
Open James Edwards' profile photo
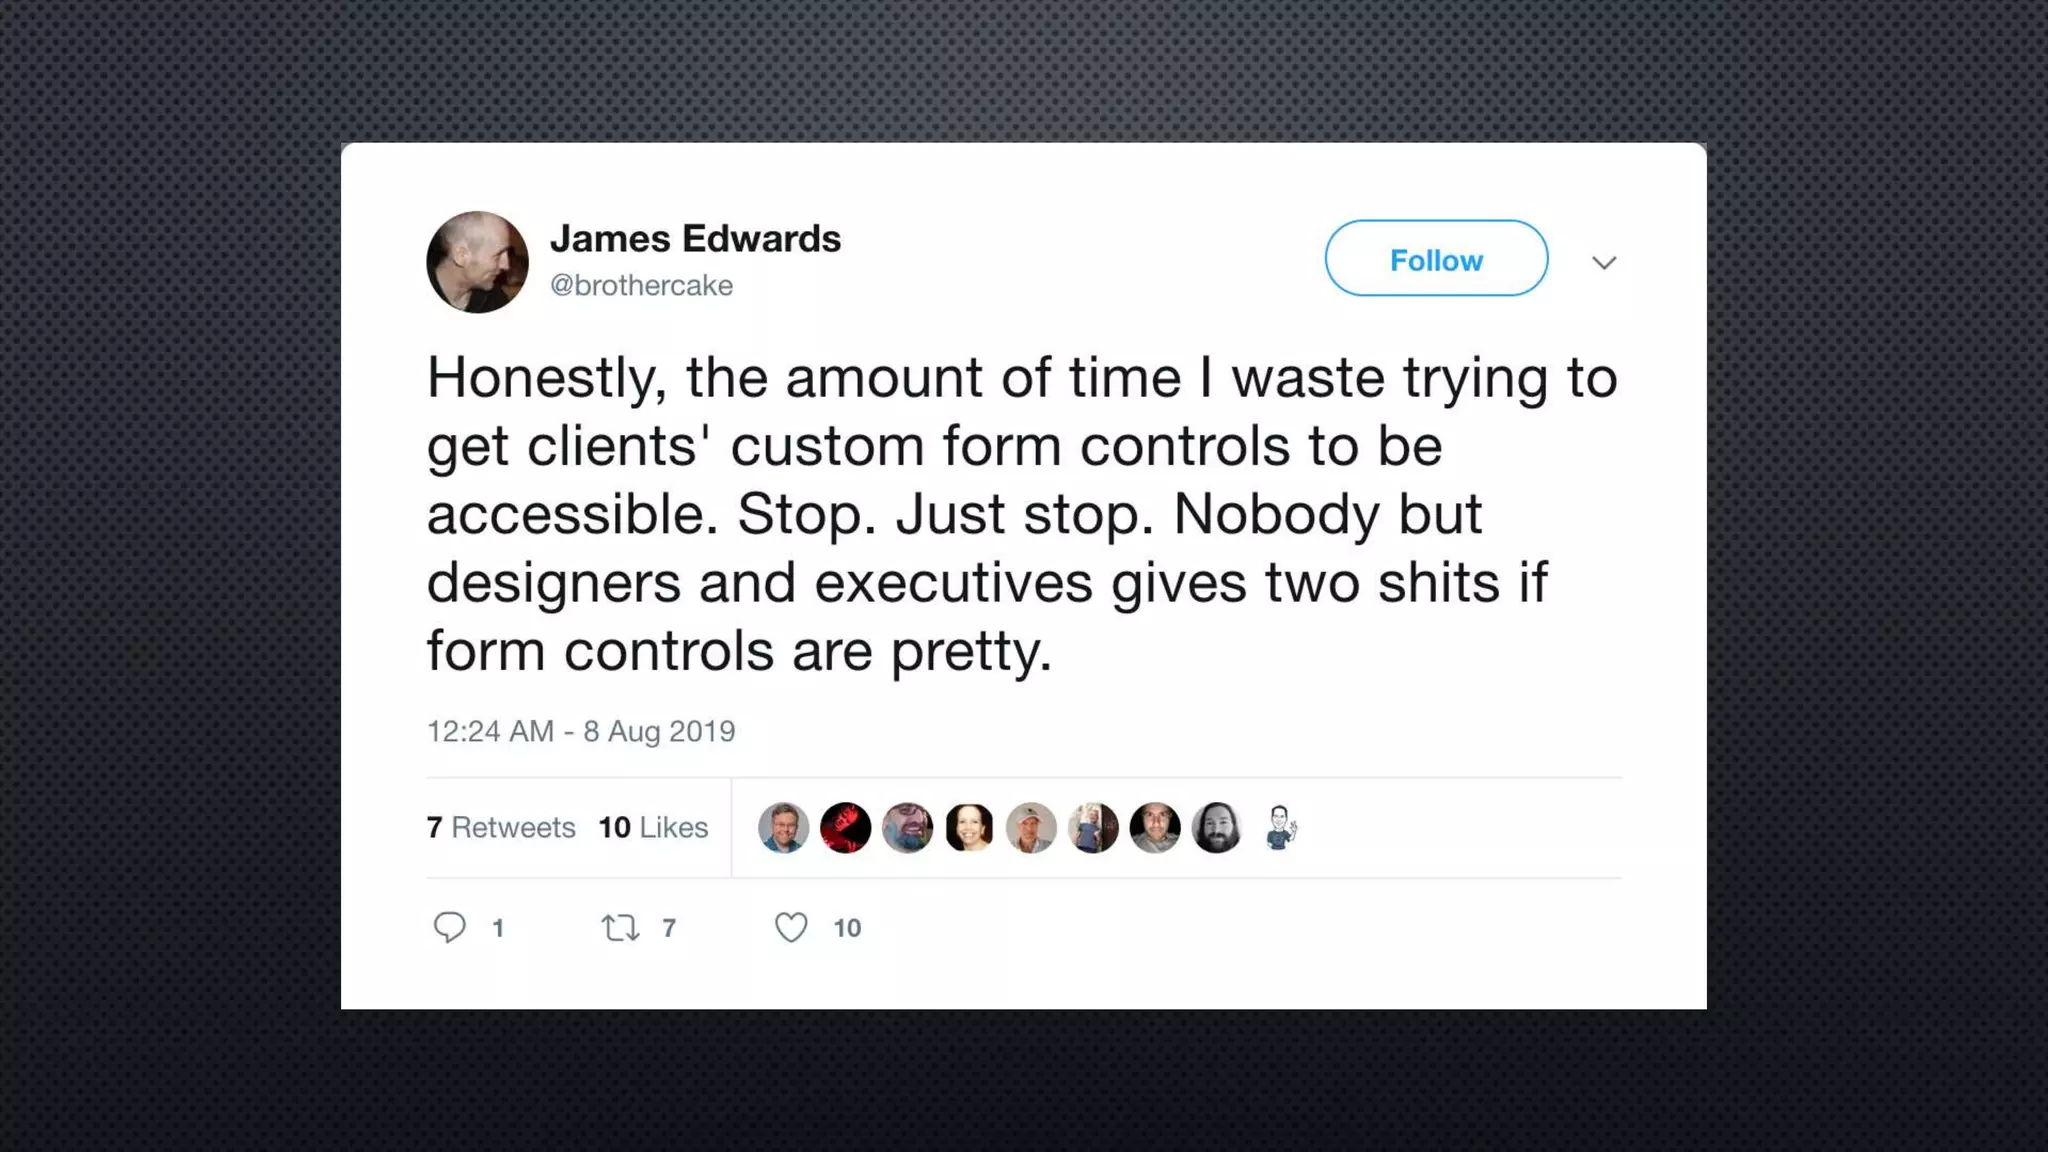477,262
